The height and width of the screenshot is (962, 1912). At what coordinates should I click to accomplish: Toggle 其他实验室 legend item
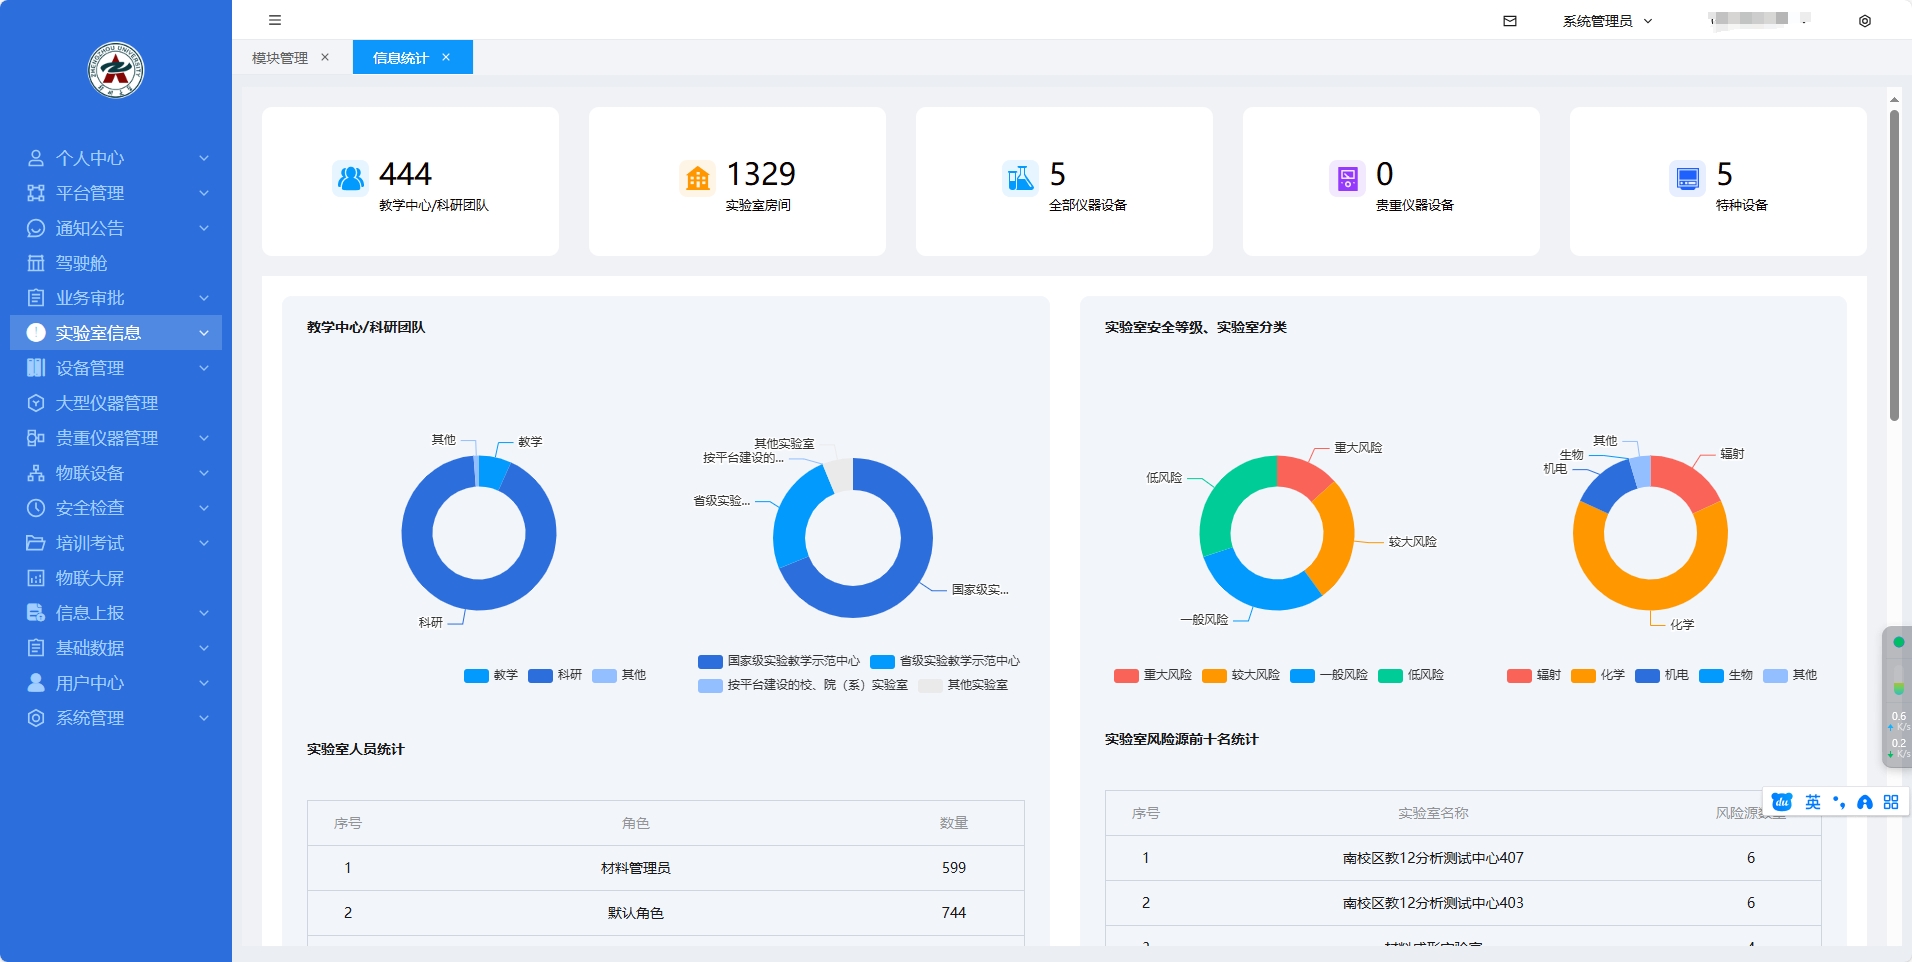(x=963, y=685)
